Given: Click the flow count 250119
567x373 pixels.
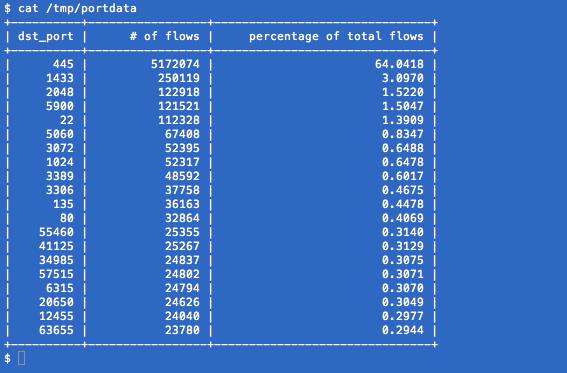Looking at the screenshot, I should coord(179,78).
